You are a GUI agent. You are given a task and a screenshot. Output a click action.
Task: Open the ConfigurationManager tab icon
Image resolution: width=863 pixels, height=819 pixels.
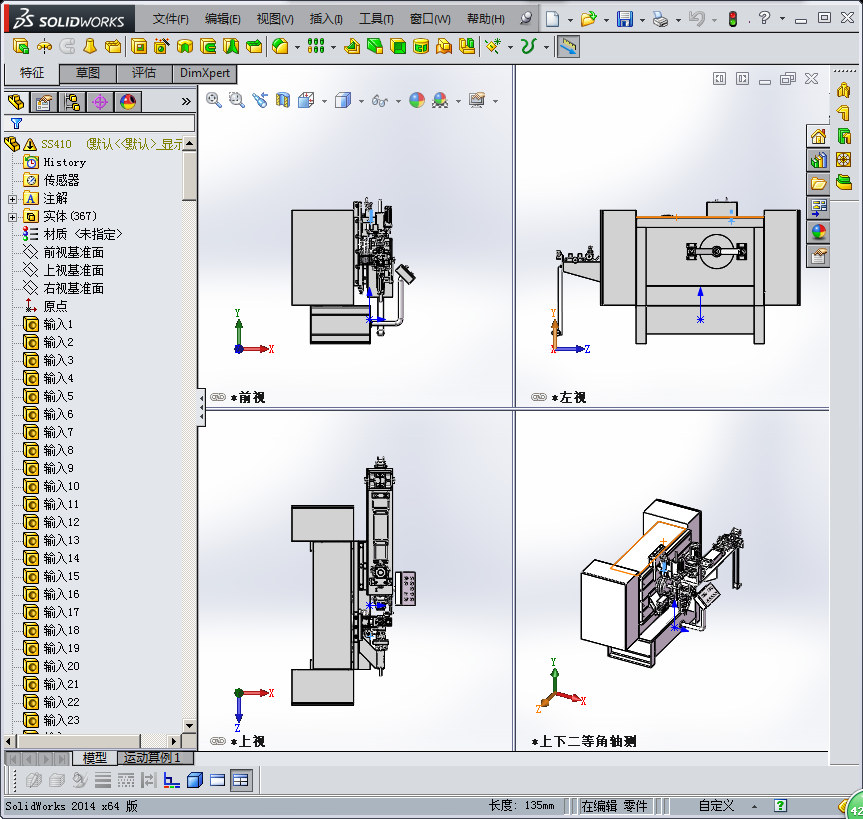point(72,102)
